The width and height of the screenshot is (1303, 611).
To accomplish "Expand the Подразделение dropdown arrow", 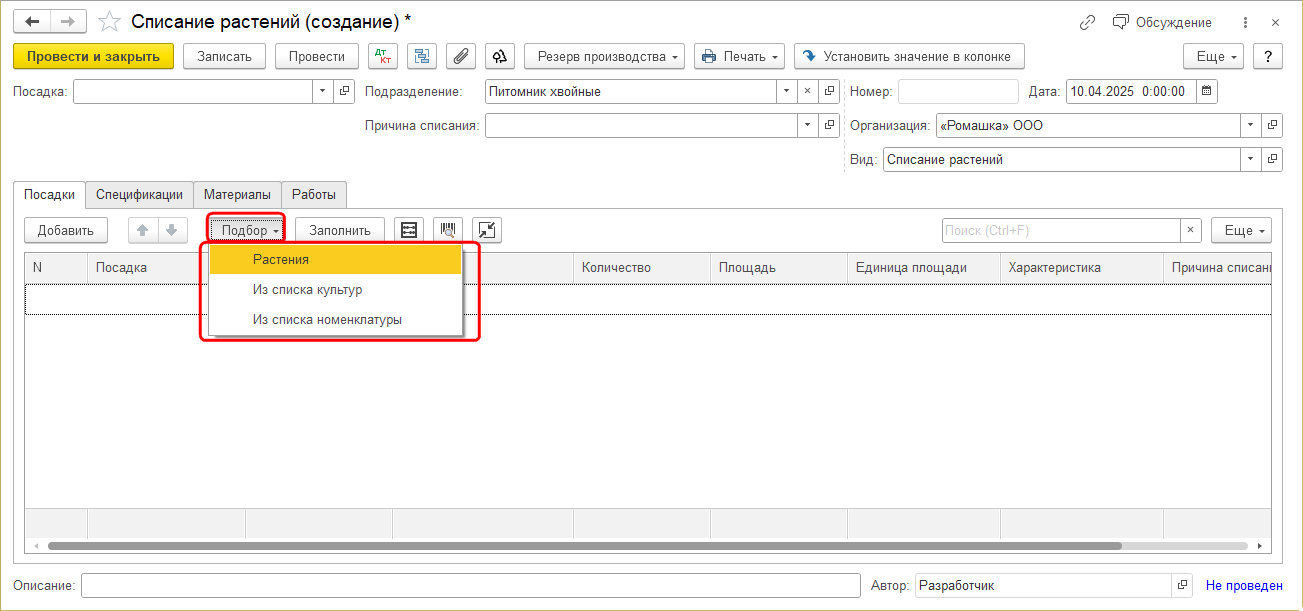I will [787, 91].
